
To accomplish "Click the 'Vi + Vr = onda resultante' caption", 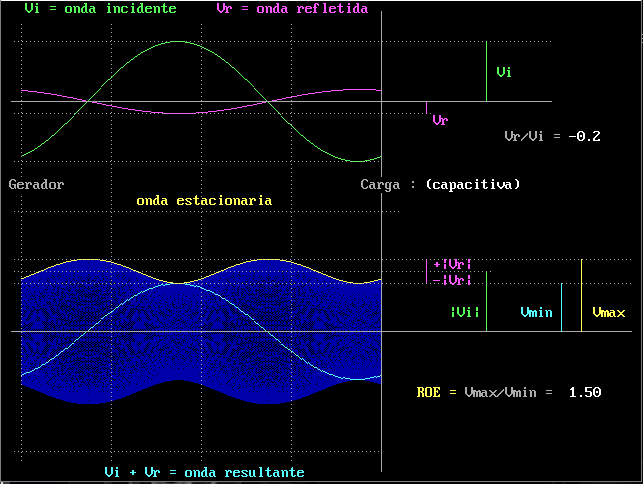I will (204, 473).
